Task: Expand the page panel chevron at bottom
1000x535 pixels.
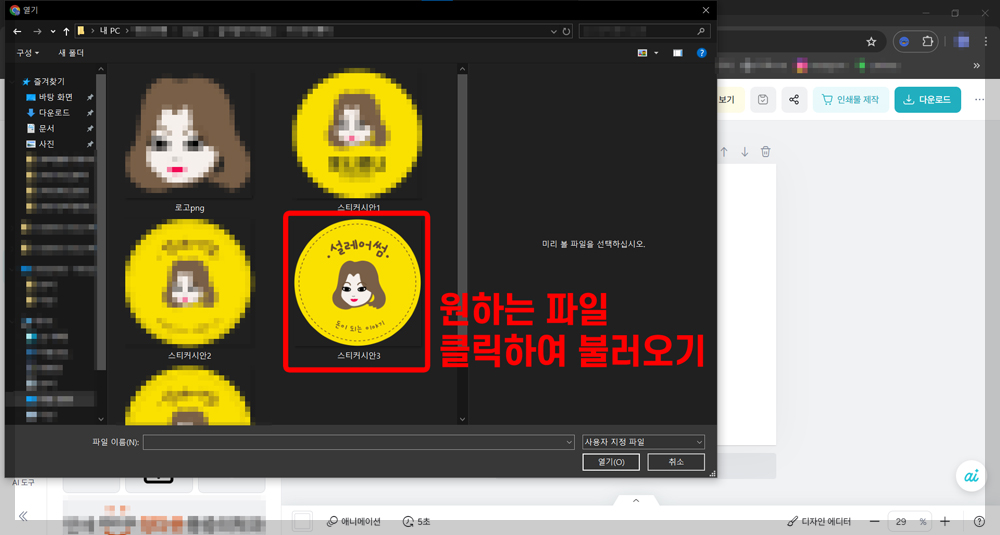Action: pos(636,501)
